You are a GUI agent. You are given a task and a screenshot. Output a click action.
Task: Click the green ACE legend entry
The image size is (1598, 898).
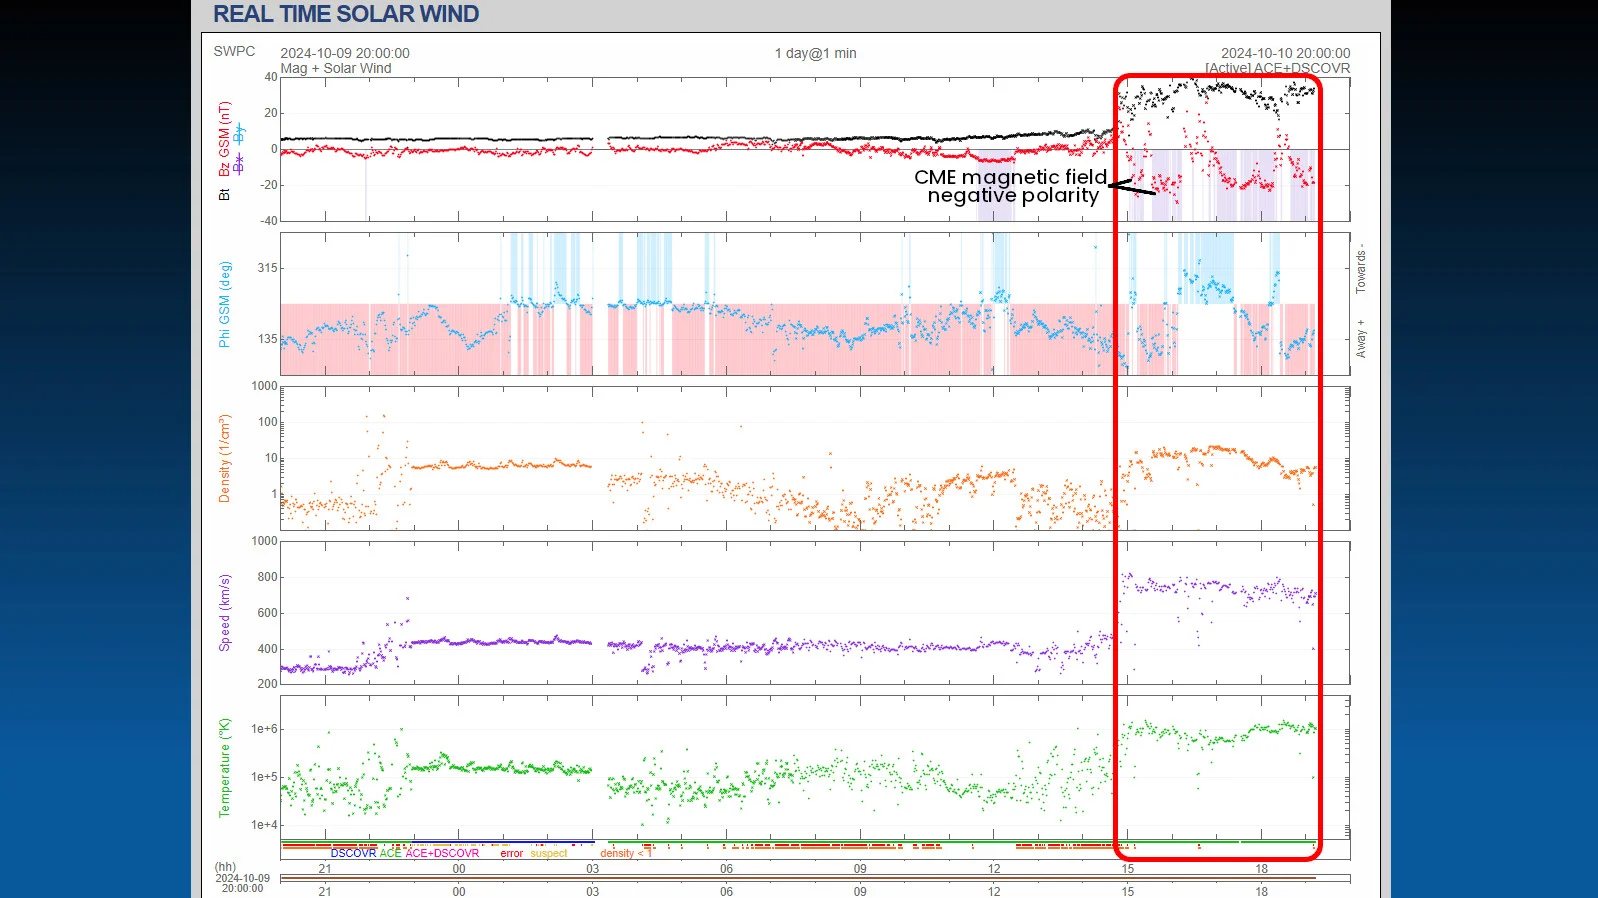click(390, 853)
